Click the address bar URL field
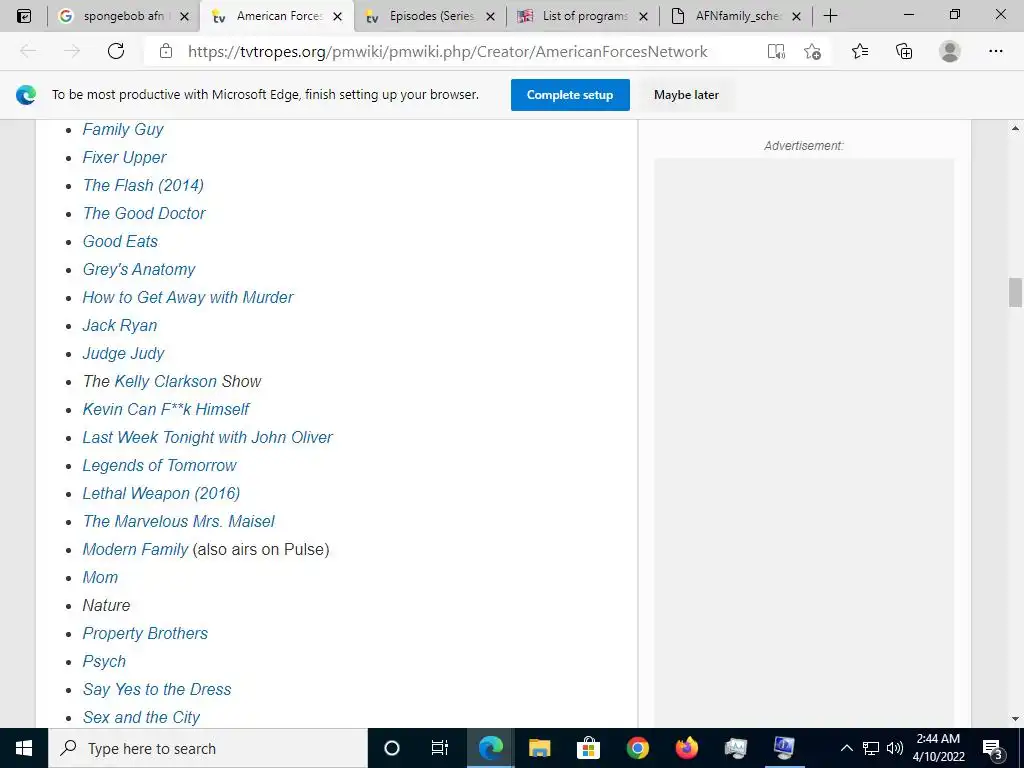The width and height of the screenshot is (1024, 768). point(447,52)
